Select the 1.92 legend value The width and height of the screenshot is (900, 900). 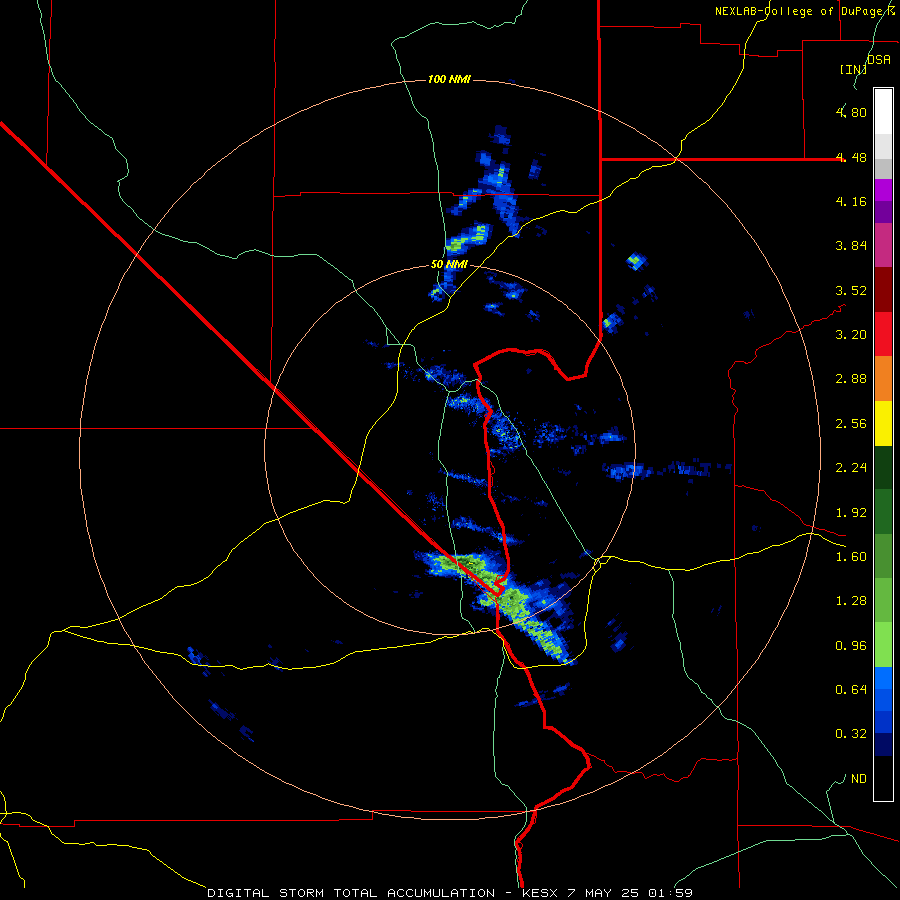point(851,512)
